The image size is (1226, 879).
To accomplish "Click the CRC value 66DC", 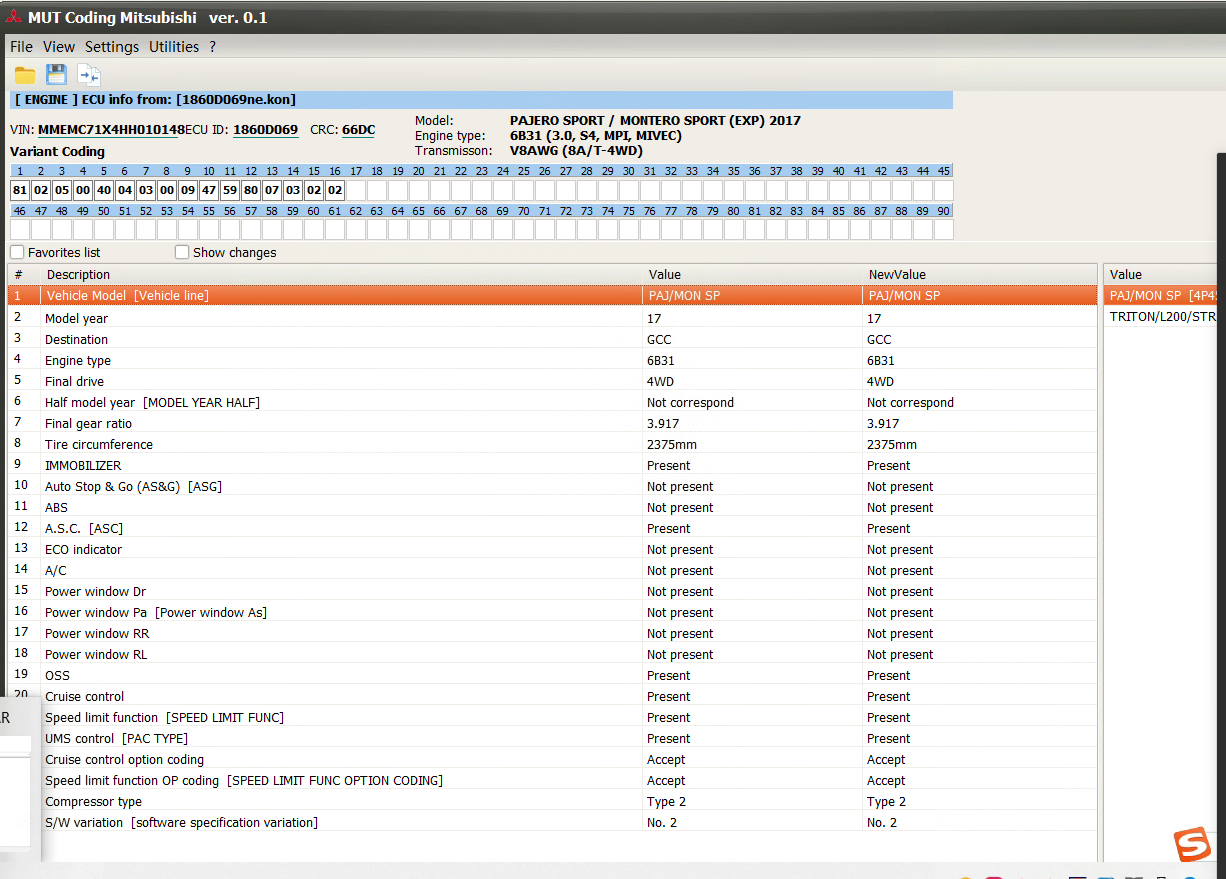I will pos(358,130).
